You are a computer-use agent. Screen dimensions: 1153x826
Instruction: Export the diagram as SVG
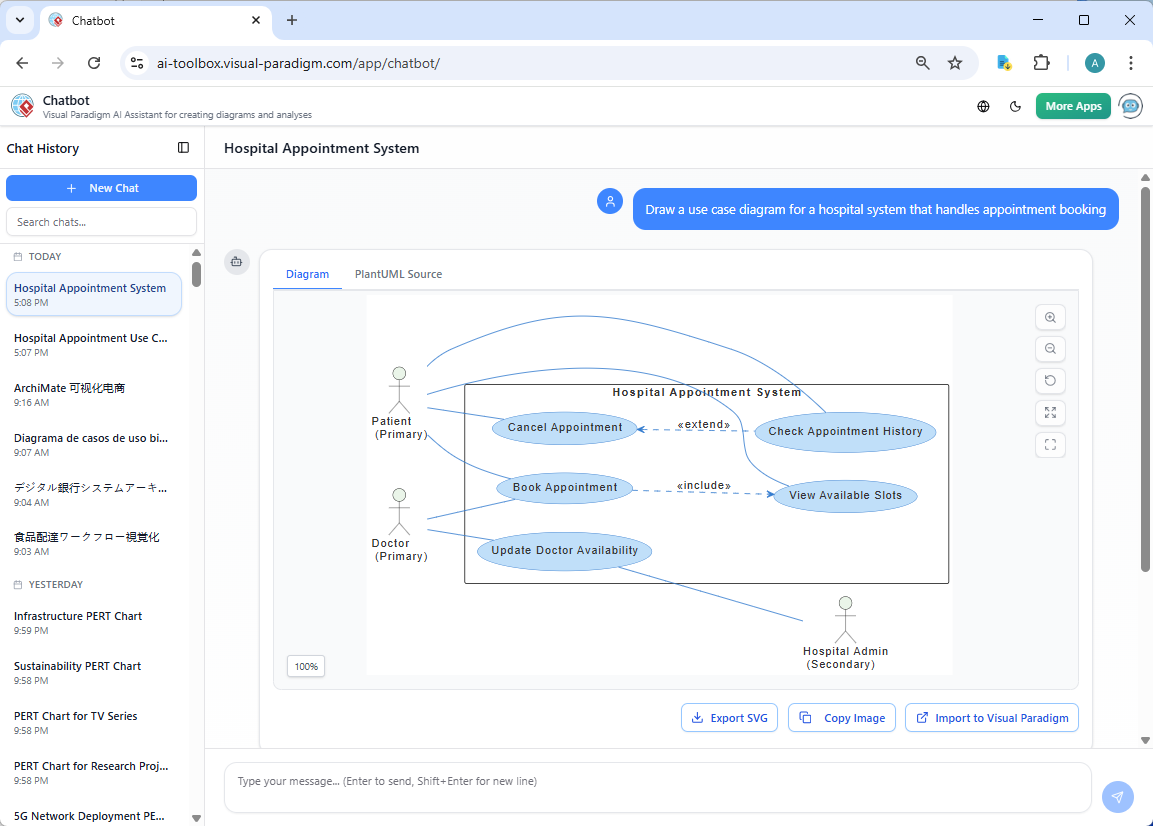click(x=729, y=717)
